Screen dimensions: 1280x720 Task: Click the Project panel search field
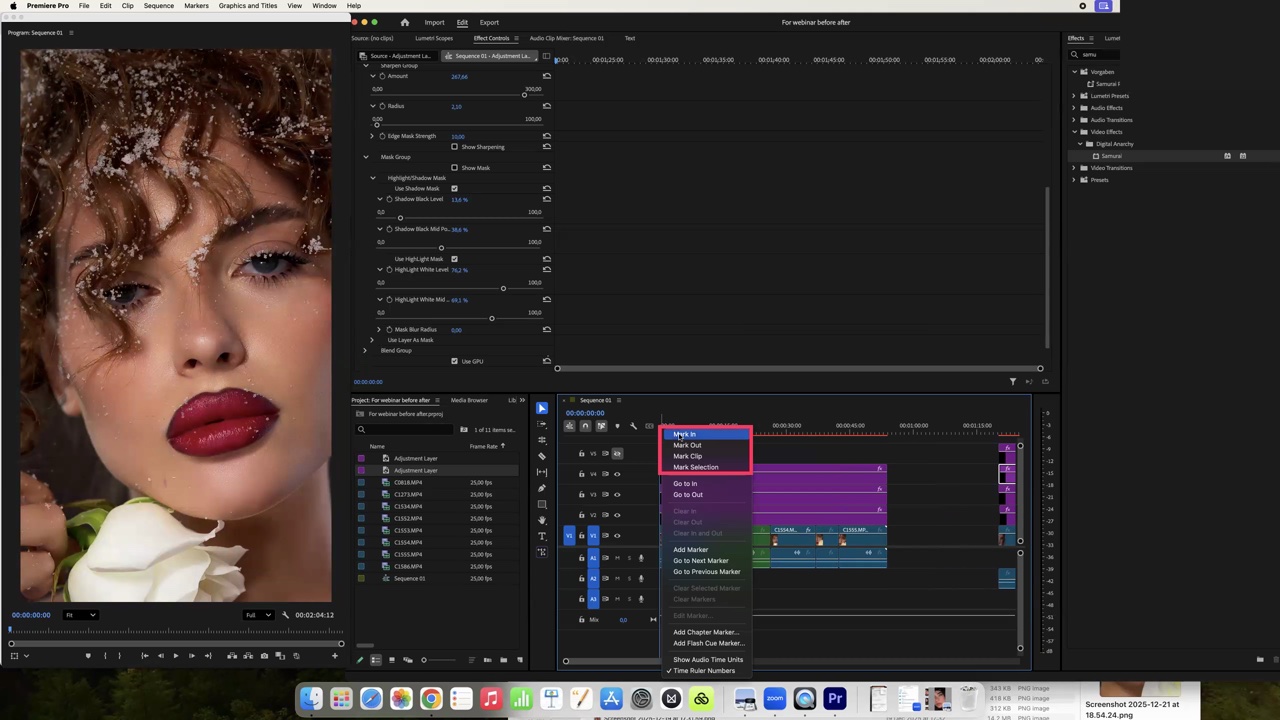pos(407,430)
